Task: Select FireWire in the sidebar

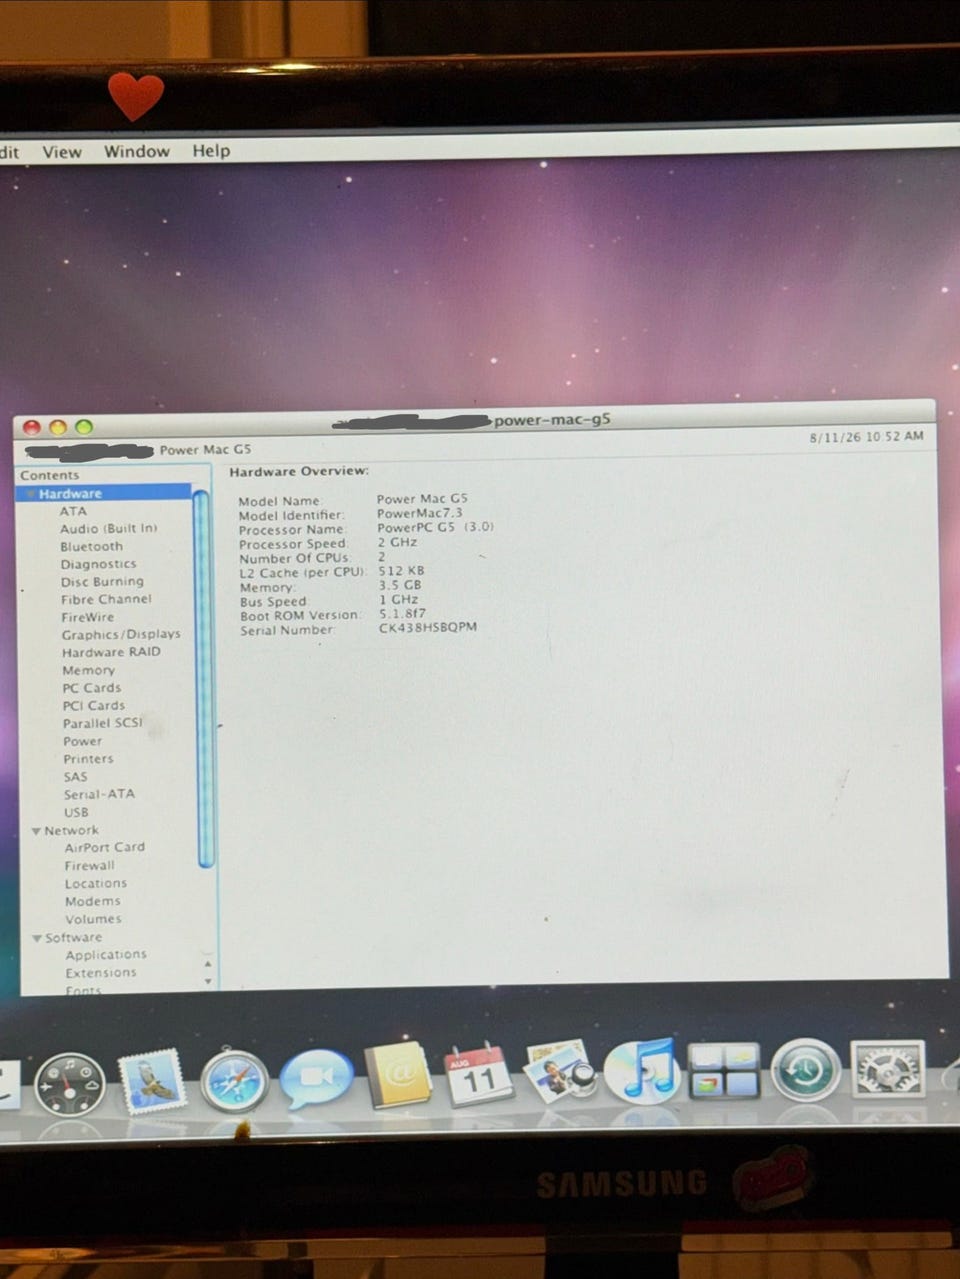Action: pos(88,617)
